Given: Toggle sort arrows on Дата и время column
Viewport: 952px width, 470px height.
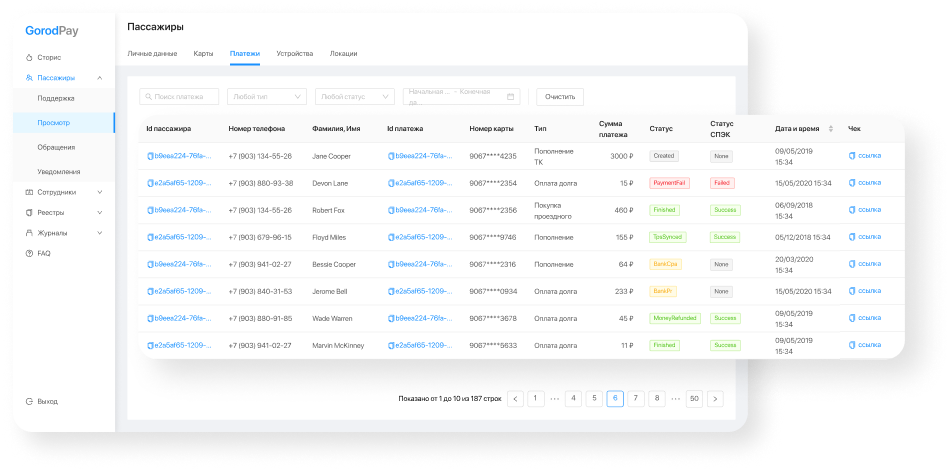Looking at the screenshot, I should click(x=831, y=129).
